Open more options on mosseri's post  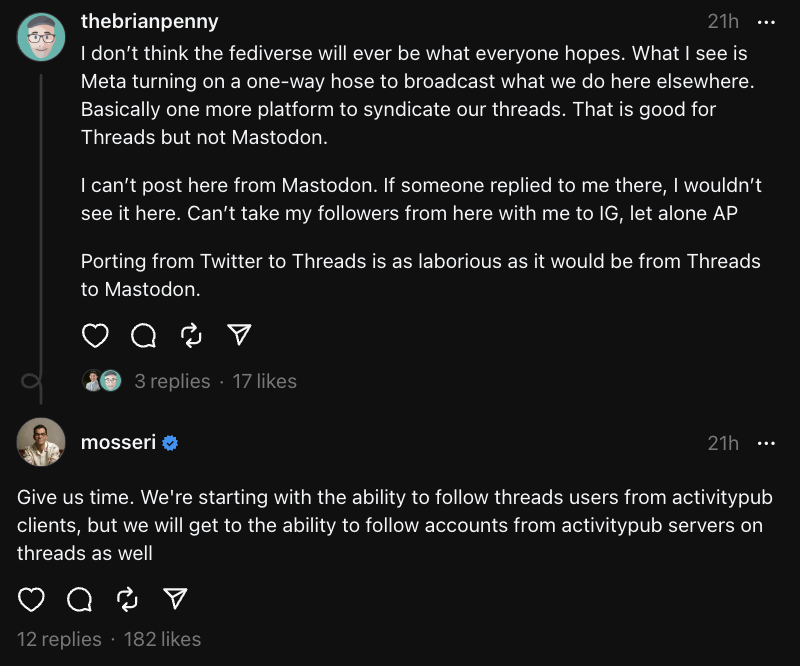coord(767,443)
